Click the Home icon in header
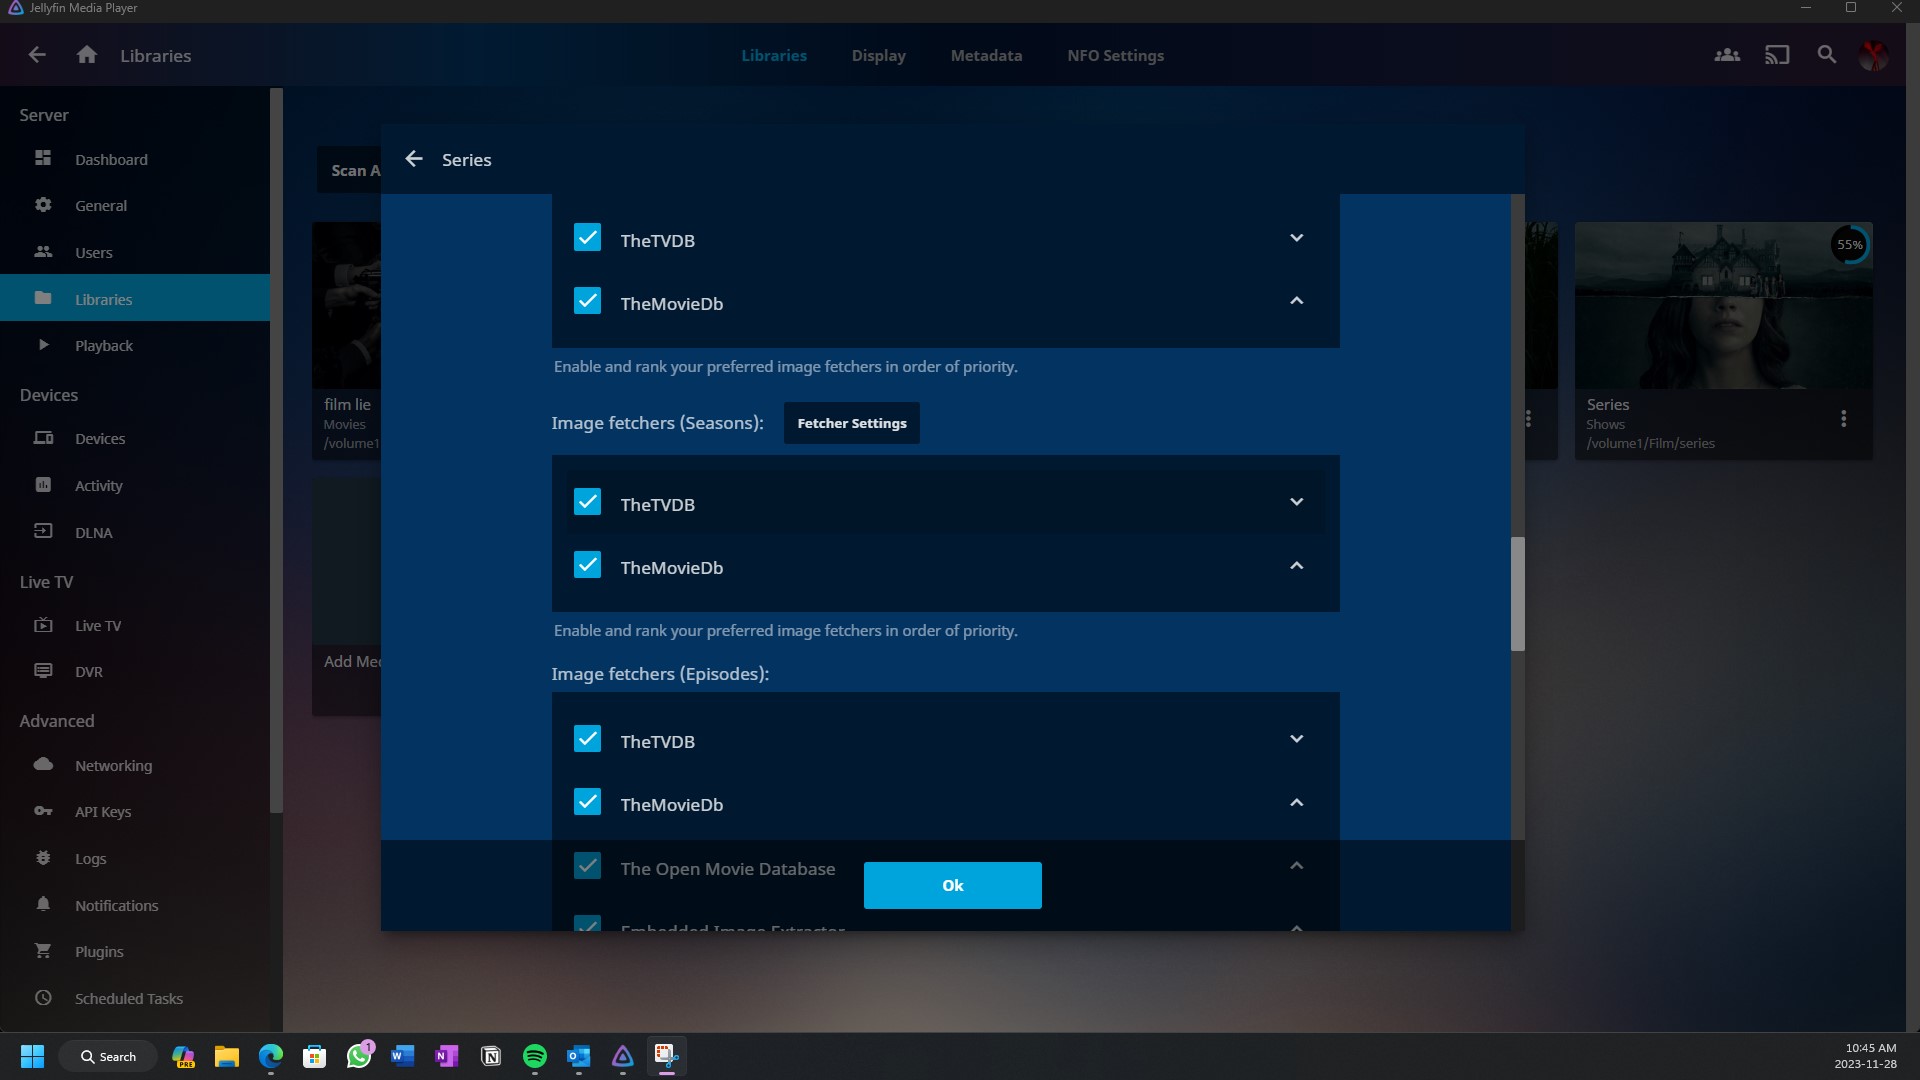 (x=87, y=55)
